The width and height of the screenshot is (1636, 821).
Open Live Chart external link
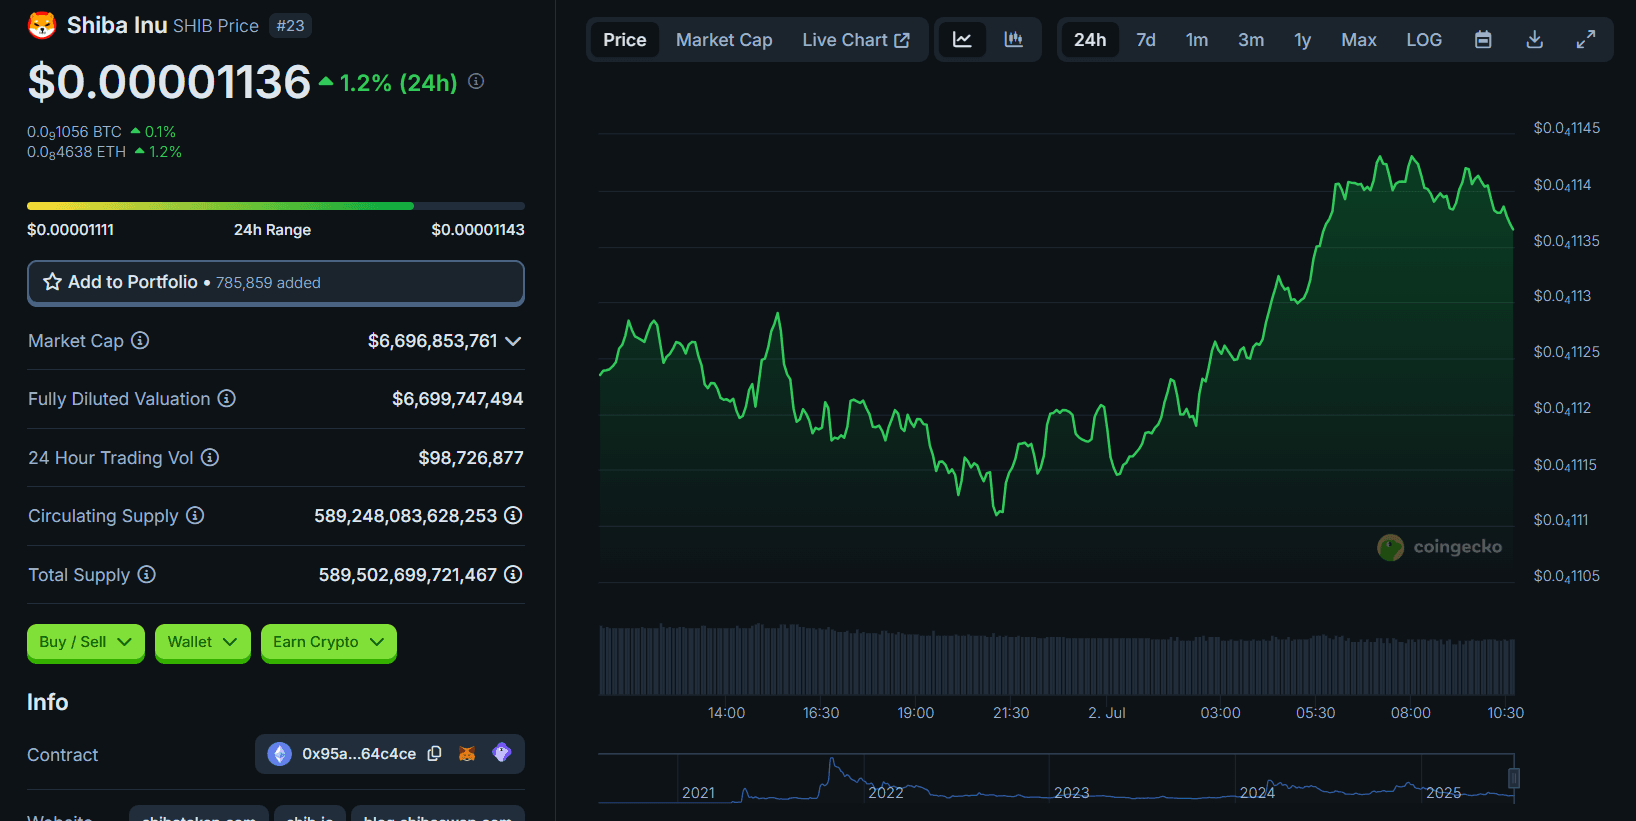tap(856, 40)
